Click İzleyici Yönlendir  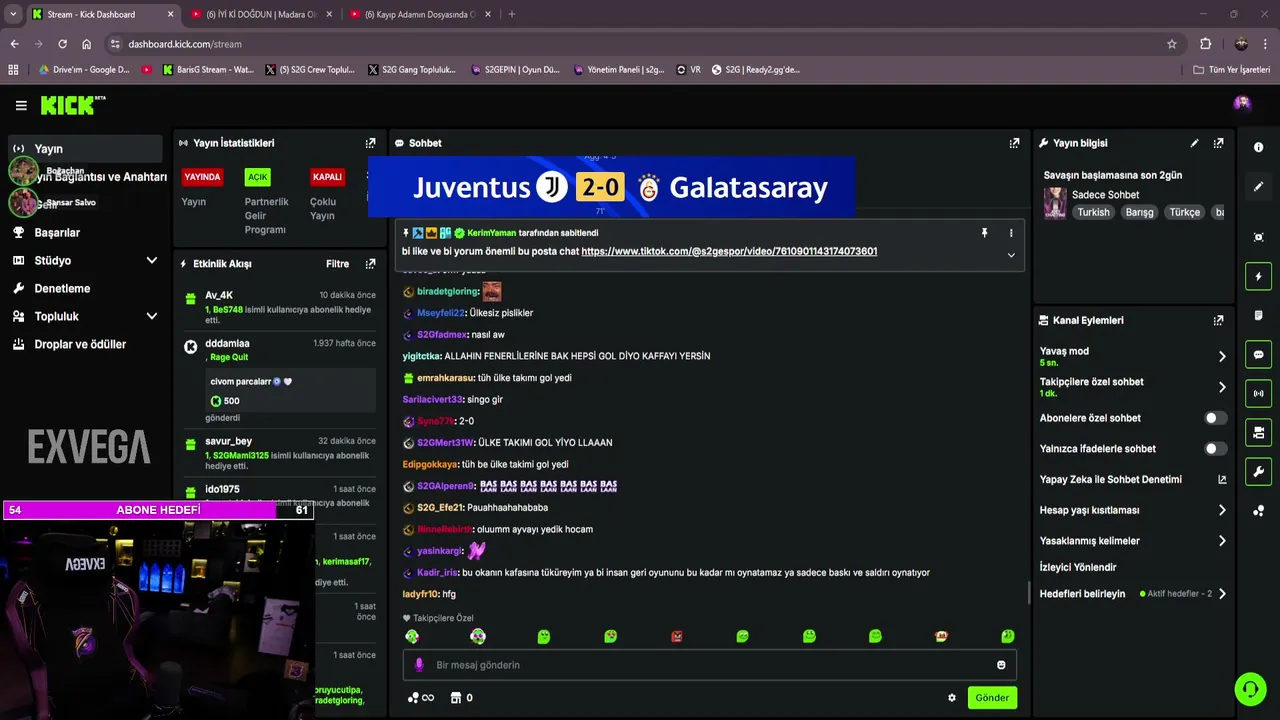pyautogui.click(x=1078, y=567)
